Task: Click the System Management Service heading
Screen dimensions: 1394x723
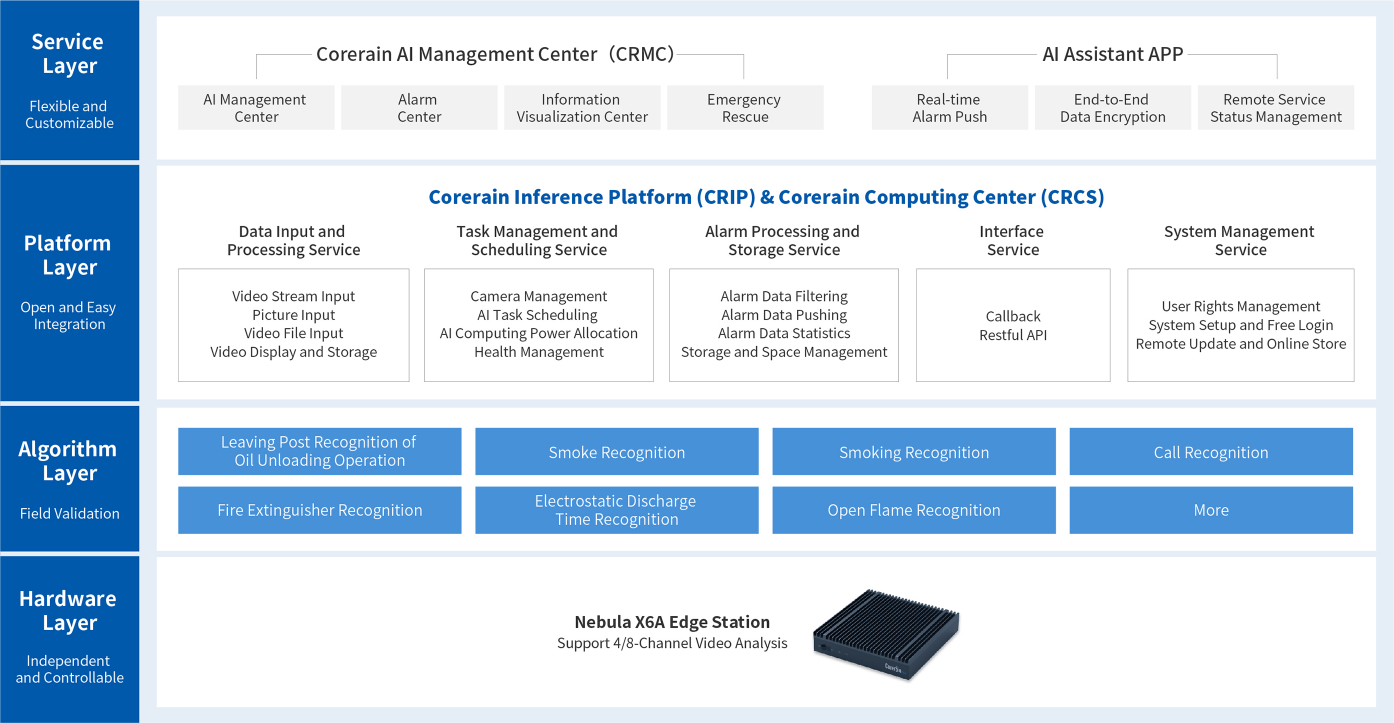Action: 1240,241
